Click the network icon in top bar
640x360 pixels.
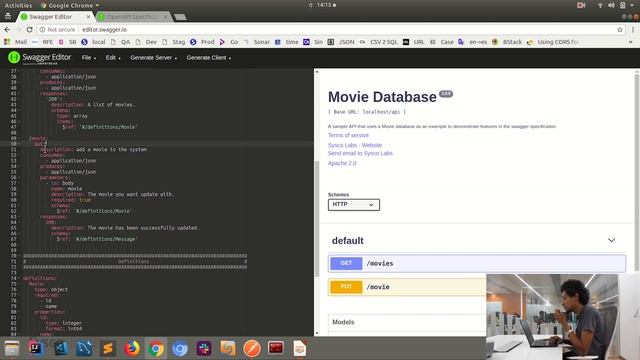point(600,5)
